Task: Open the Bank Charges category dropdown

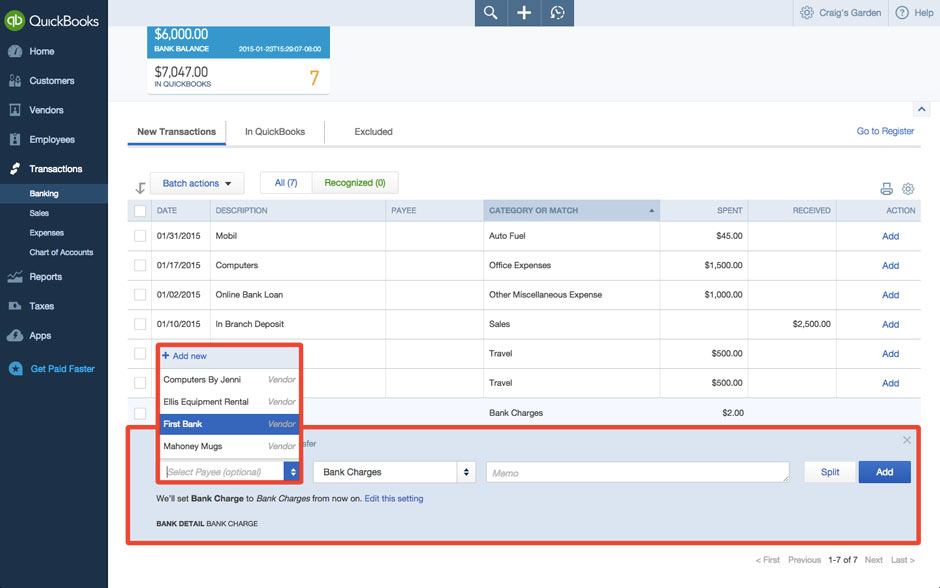Action: coord(393,471)
